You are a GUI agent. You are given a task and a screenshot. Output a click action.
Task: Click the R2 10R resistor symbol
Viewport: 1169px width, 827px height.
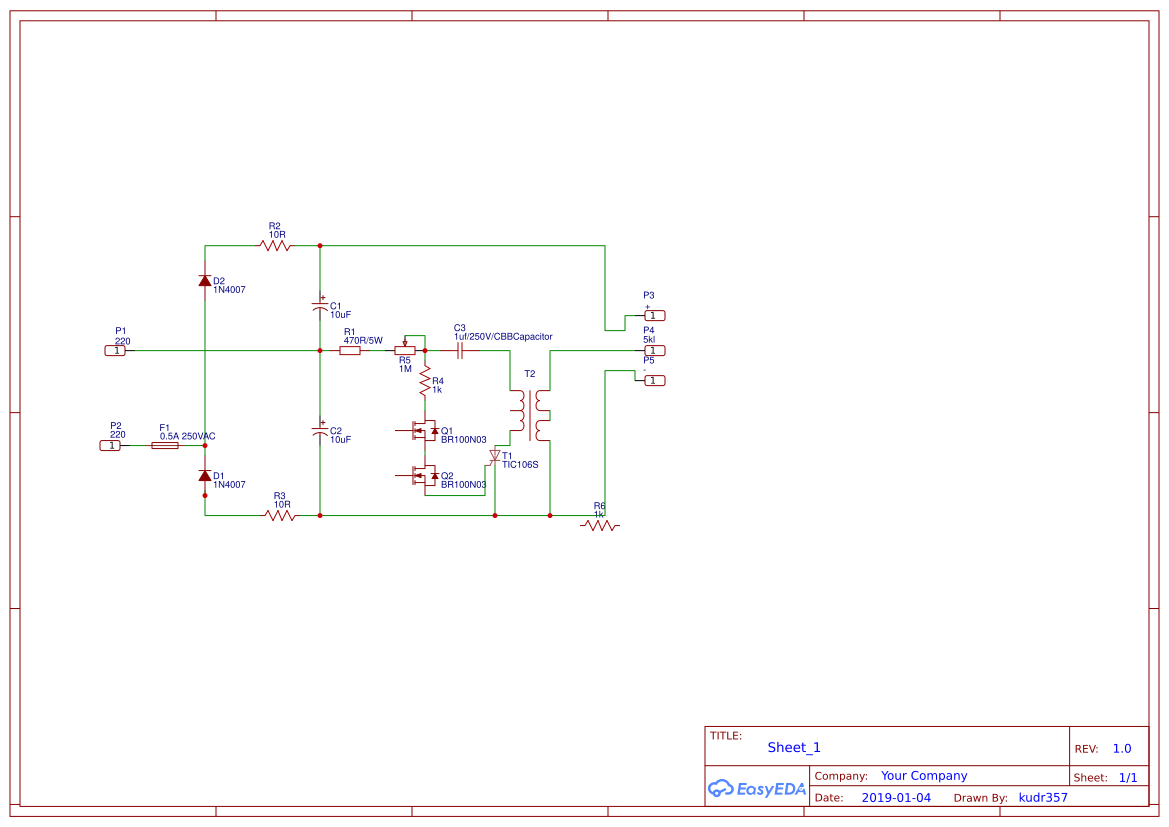[275, 245]
